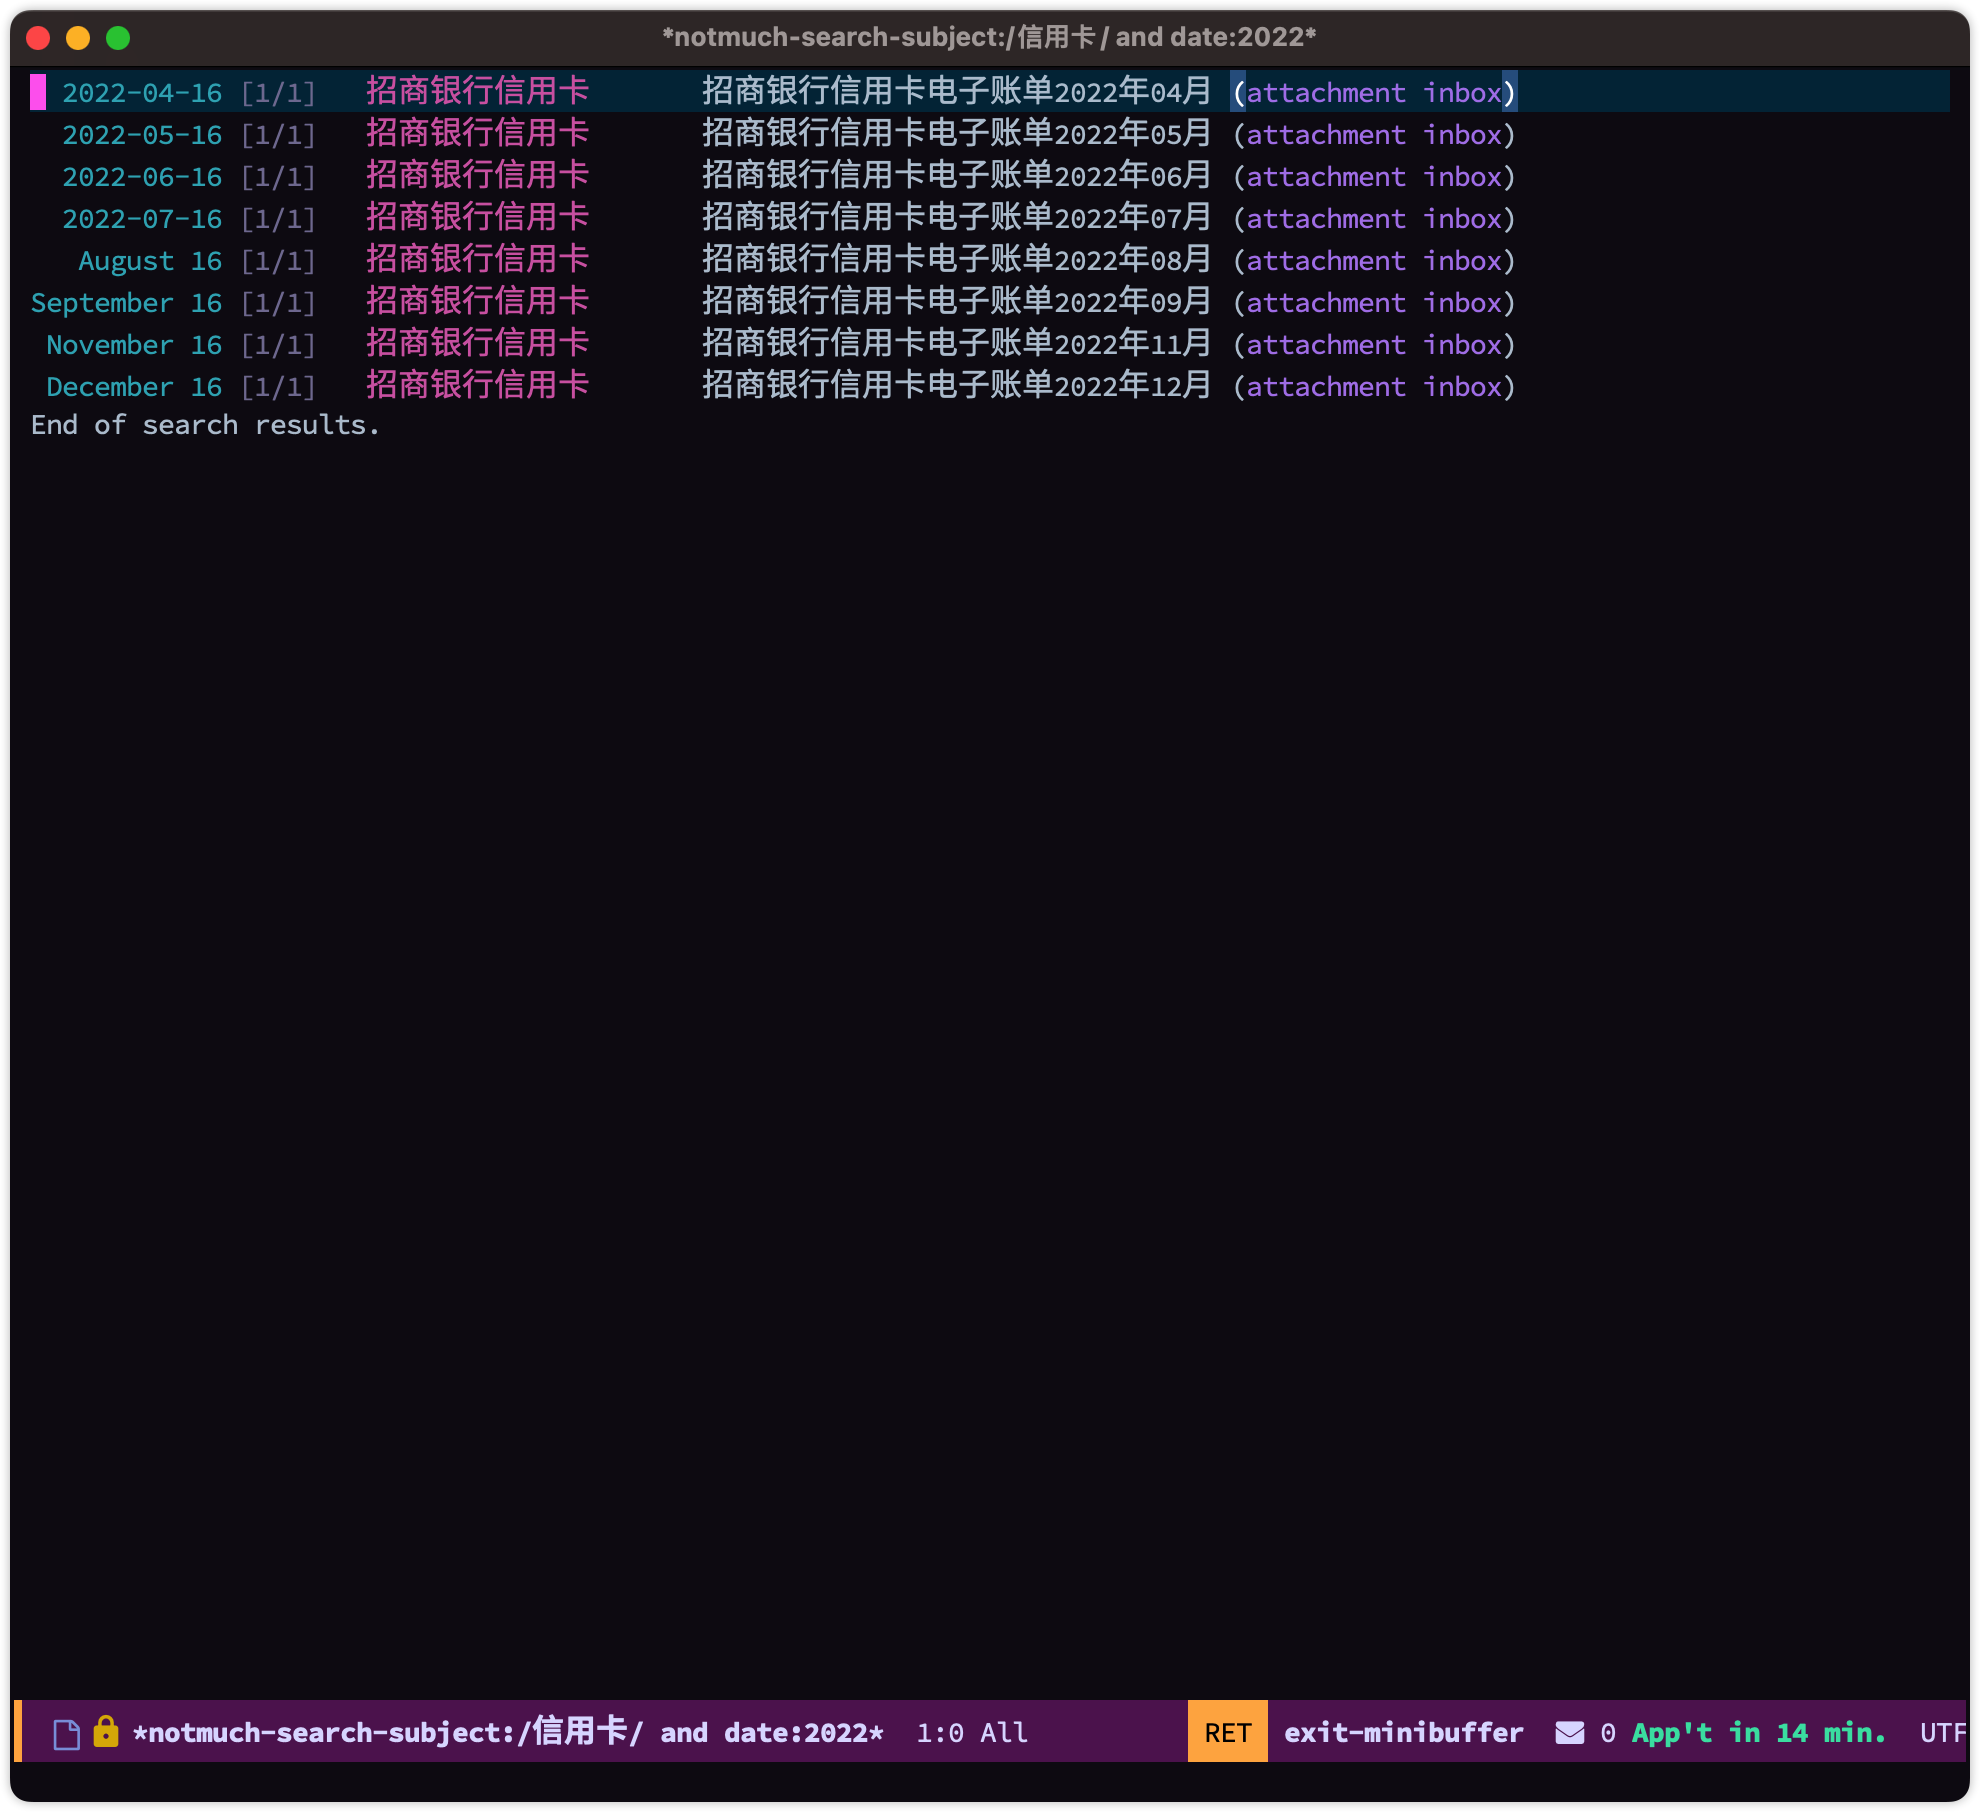Viewport: 1980px width, 1812px height.
Task: Click the yellow minimize window button
Action: 78,38
